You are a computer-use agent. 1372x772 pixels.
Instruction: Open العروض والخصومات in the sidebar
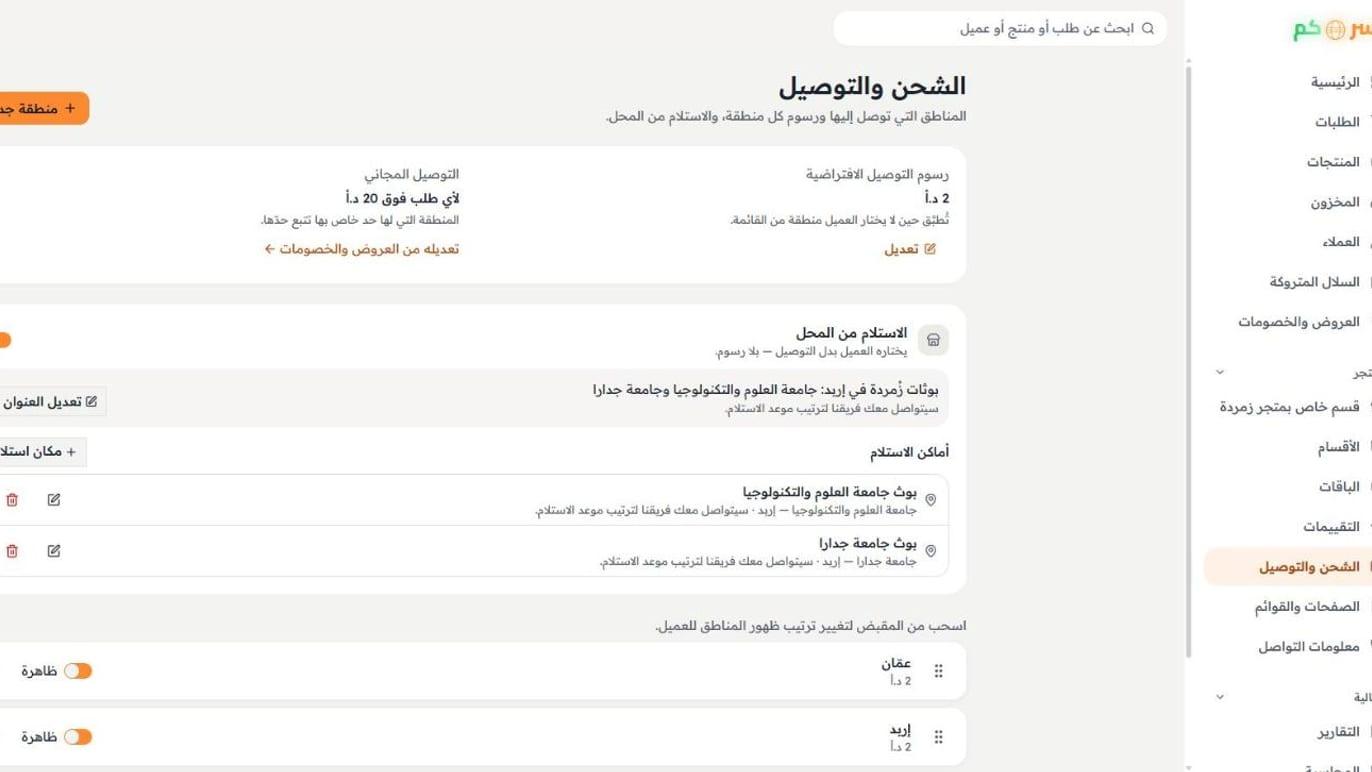(x=1288, y=322)
